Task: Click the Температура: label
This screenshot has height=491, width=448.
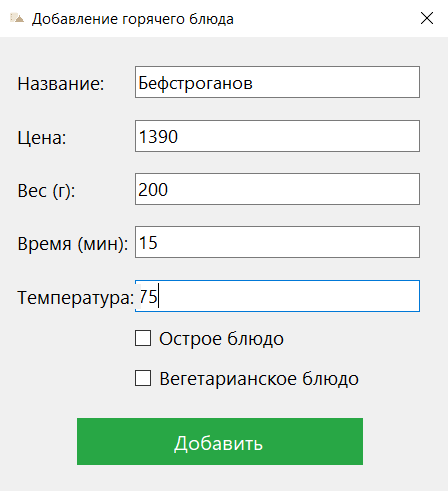Action: click(75, 297)
